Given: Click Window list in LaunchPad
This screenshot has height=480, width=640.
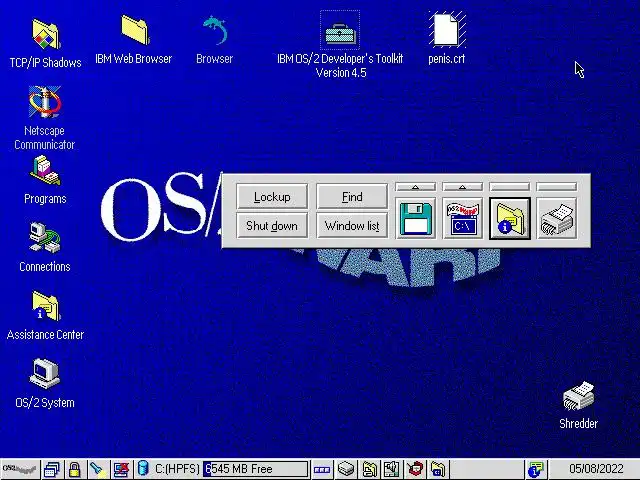Looking at the screenshot, I should pos(352,226).
